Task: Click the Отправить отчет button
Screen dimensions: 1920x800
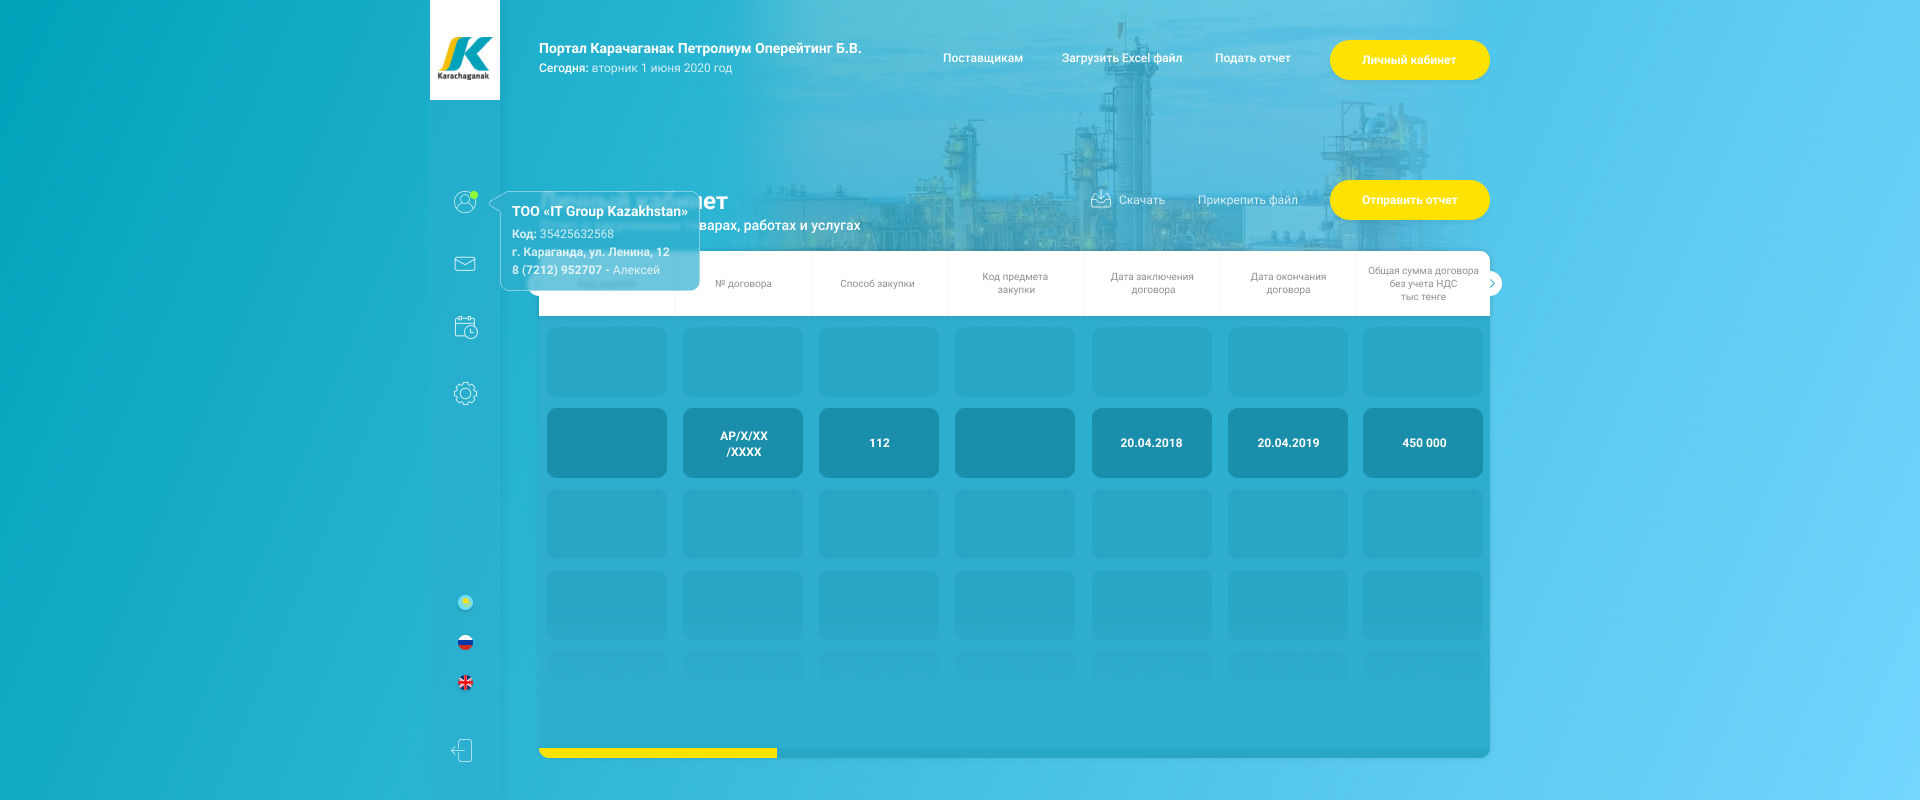Action: click(1409, 200)
